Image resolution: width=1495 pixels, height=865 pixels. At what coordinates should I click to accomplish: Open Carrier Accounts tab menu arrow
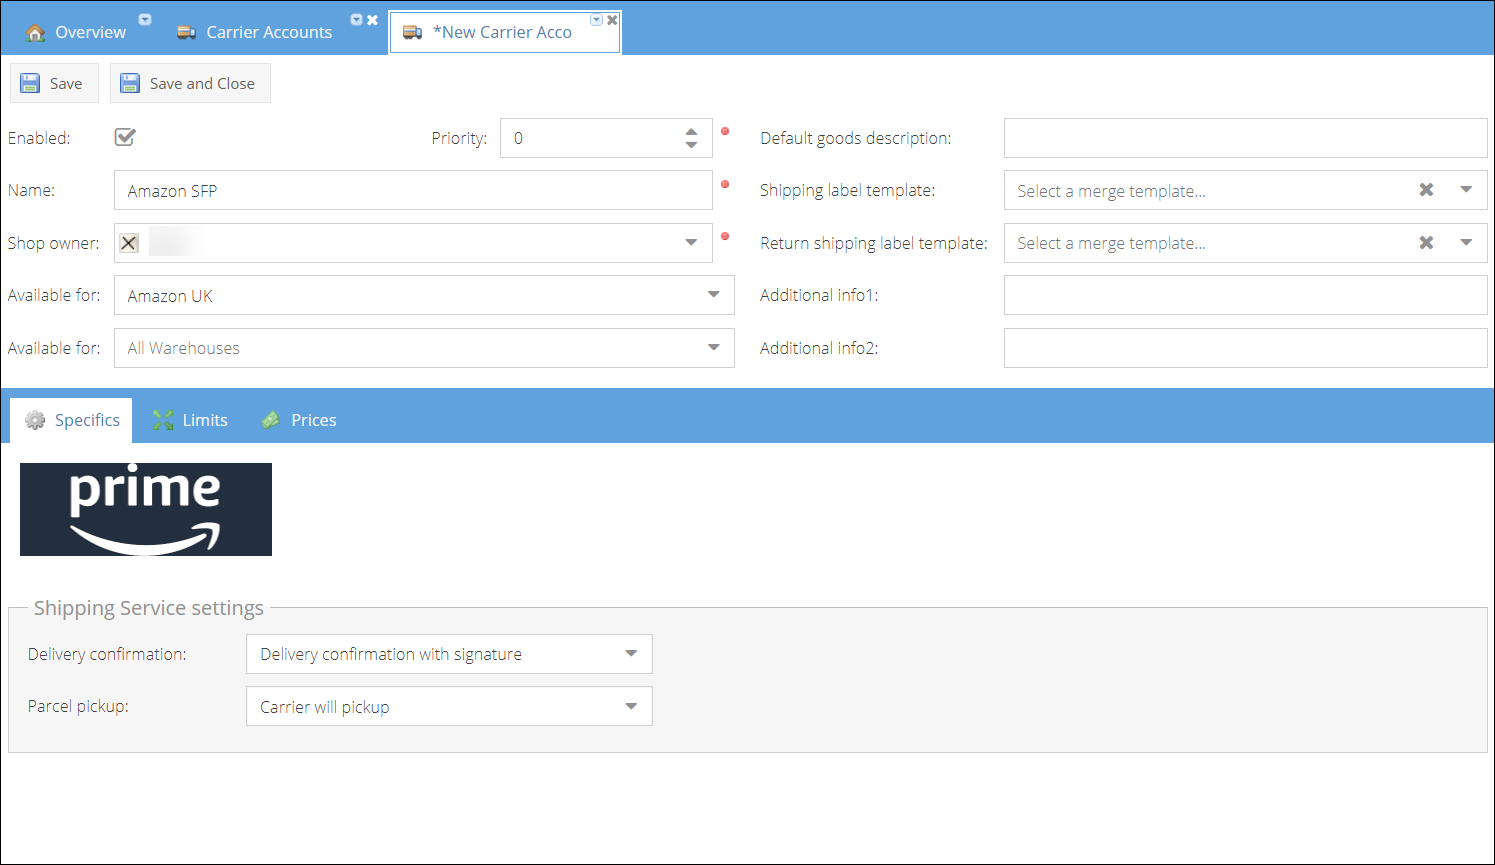(x=356, y=20)
